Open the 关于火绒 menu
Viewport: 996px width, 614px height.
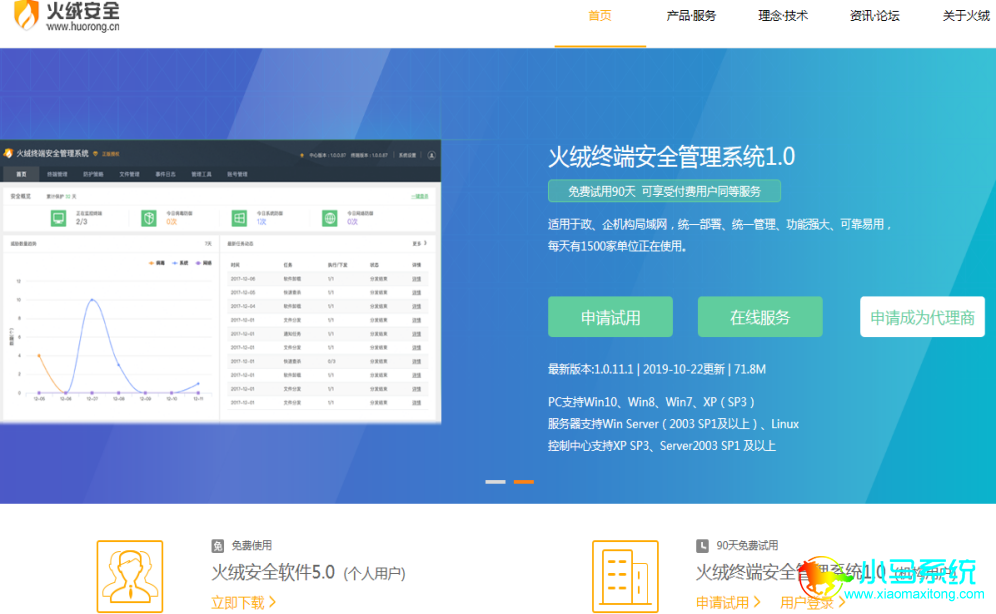pyautogui.click(x=966, y=16)
